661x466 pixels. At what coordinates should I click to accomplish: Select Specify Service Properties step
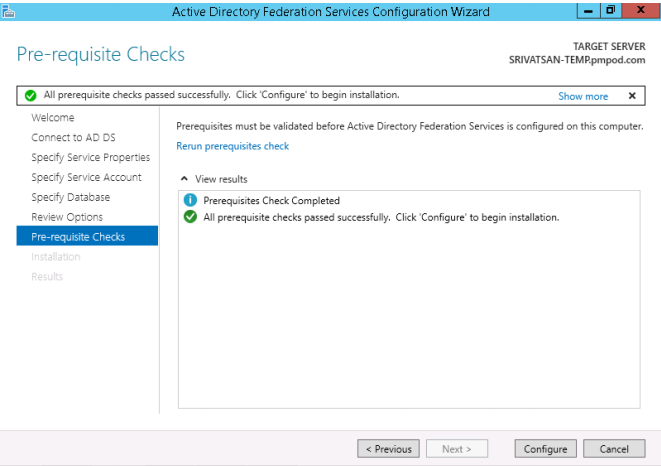pyautogui.click(x=90, y=157)
